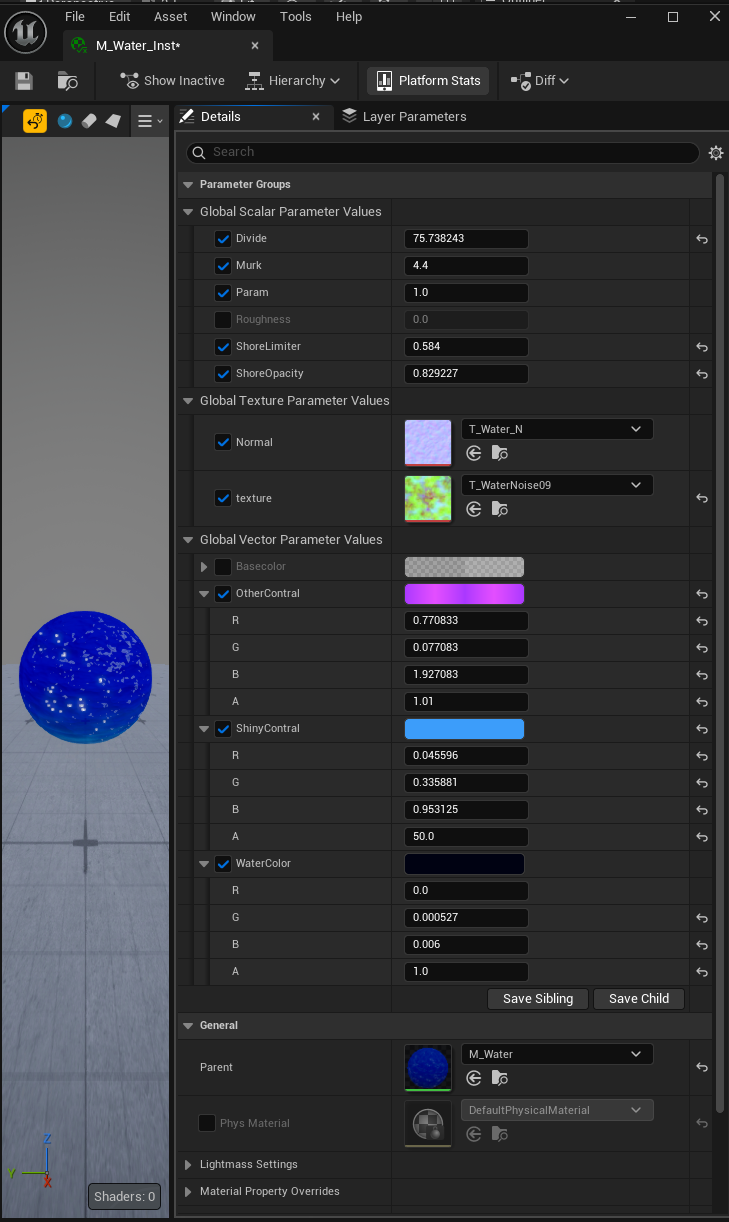The height and width of the screenshot is (1222, 729).
Task: Toggle the realtime viewport icon in preview
Action: pyautogui.click(x=35, y=121)
